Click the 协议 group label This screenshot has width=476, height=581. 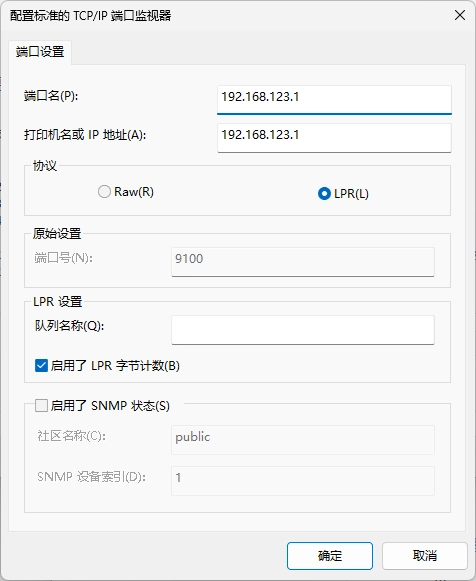pos(45,166)
